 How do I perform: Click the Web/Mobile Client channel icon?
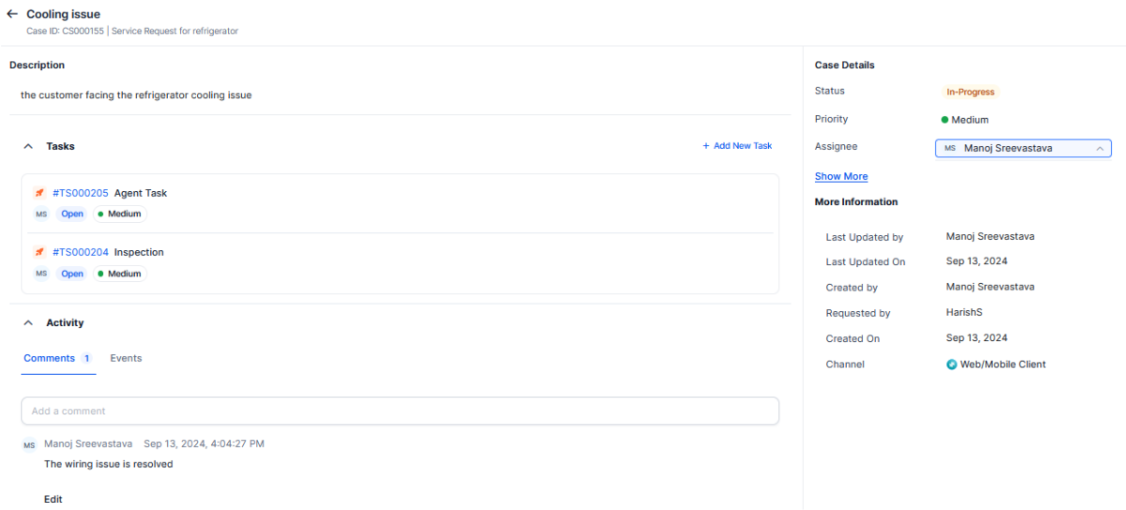coord(952,365)
